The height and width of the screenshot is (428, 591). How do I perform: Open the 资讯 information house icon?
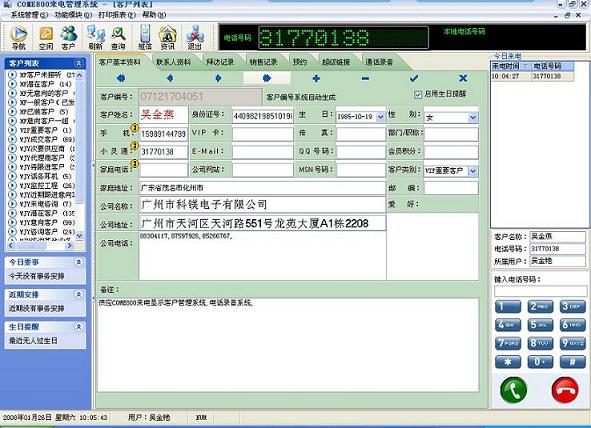click(167, 38)
